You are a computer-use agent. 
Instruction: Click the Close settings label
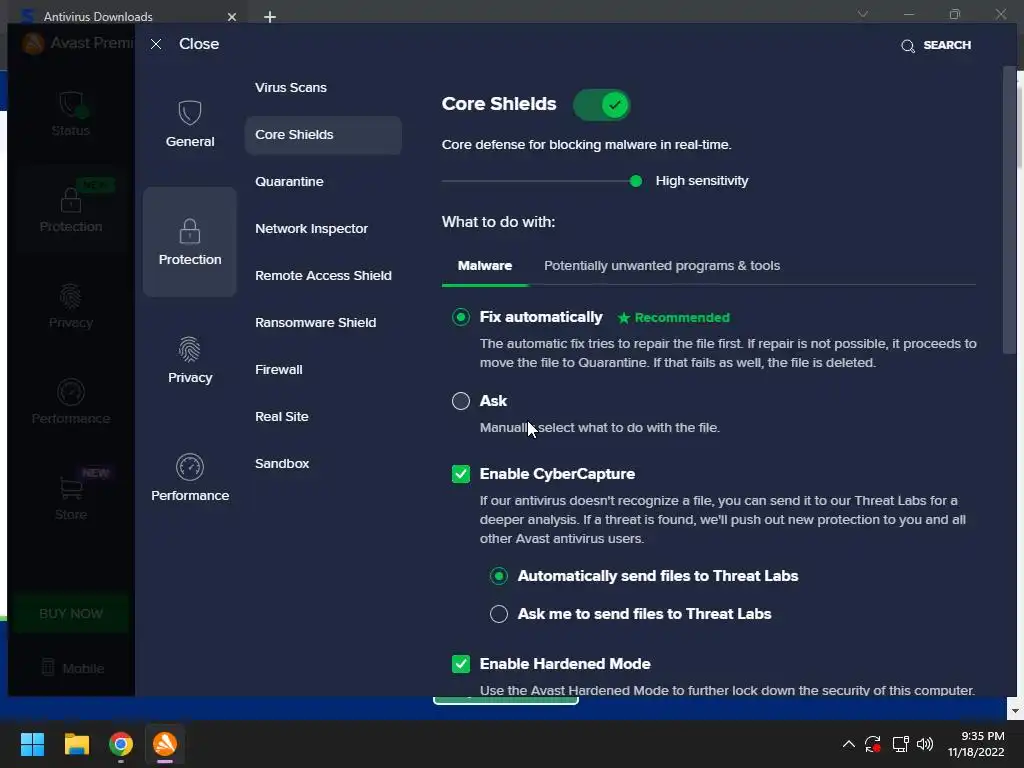(199, 44)
